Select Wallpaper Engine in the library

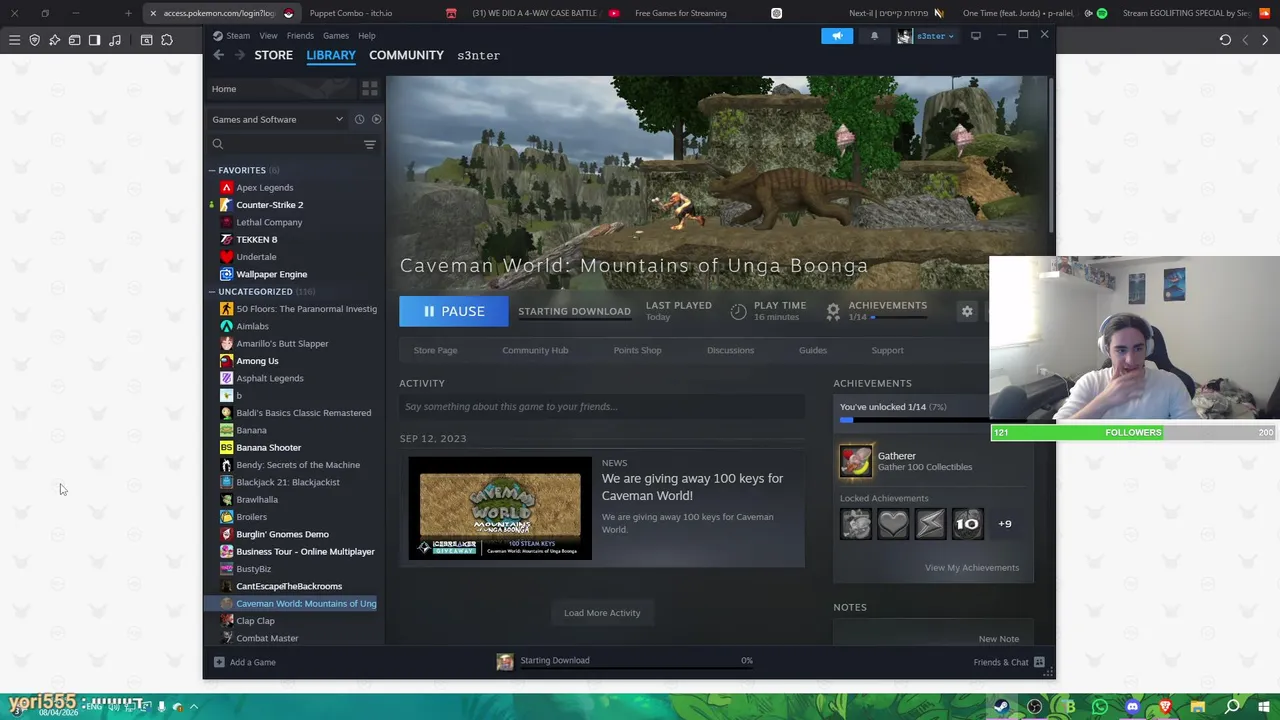coord(271,274)
